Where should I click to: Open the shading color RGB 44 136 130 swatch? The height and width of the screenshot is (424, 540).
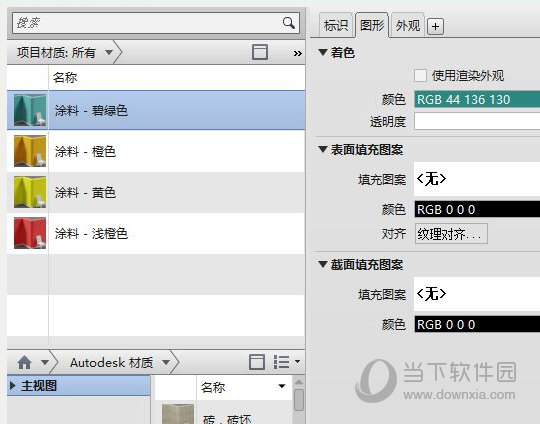coord(477,100)
